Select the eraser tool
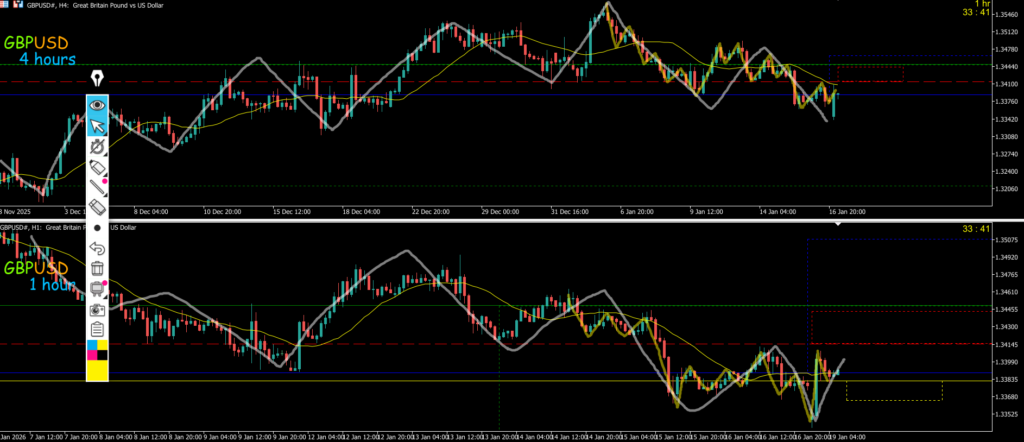 click(x=97, y=206)
